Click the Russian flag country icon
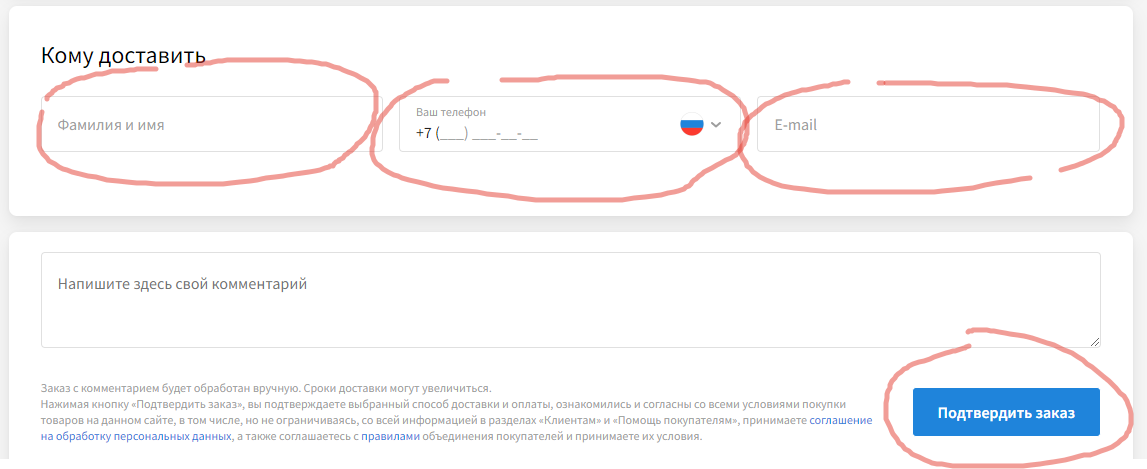The width and height of the screenshot is (1147, 469). (x=691, y=124)
